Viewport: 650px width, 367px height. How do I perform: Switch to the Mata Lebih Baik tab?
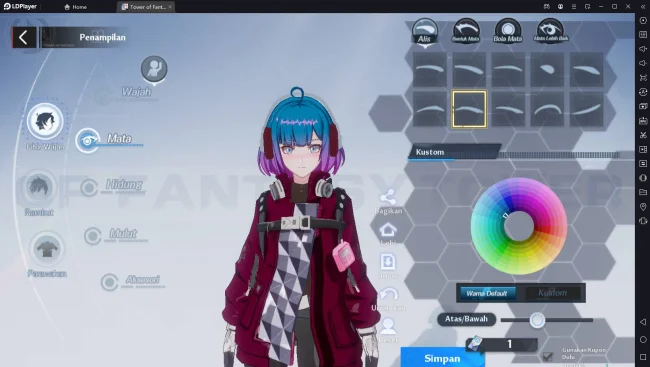[x=551, y=31]
